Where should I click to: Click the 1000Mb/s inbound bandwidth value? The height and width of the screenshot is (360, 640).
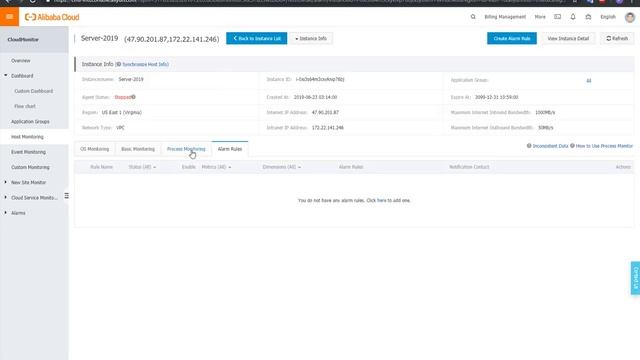pyautogui.click(x=545, y=112)
